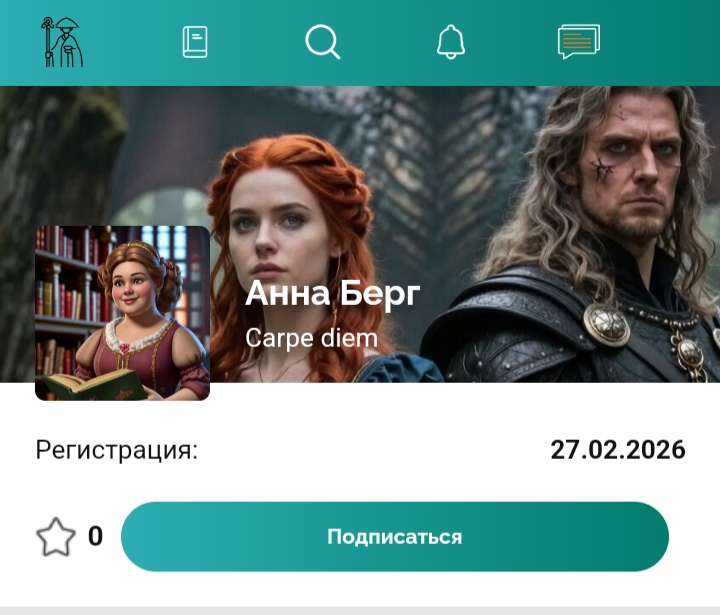This screenshot has height=615, width=720.
Task: Click the star rating icon
Action: 56,537
